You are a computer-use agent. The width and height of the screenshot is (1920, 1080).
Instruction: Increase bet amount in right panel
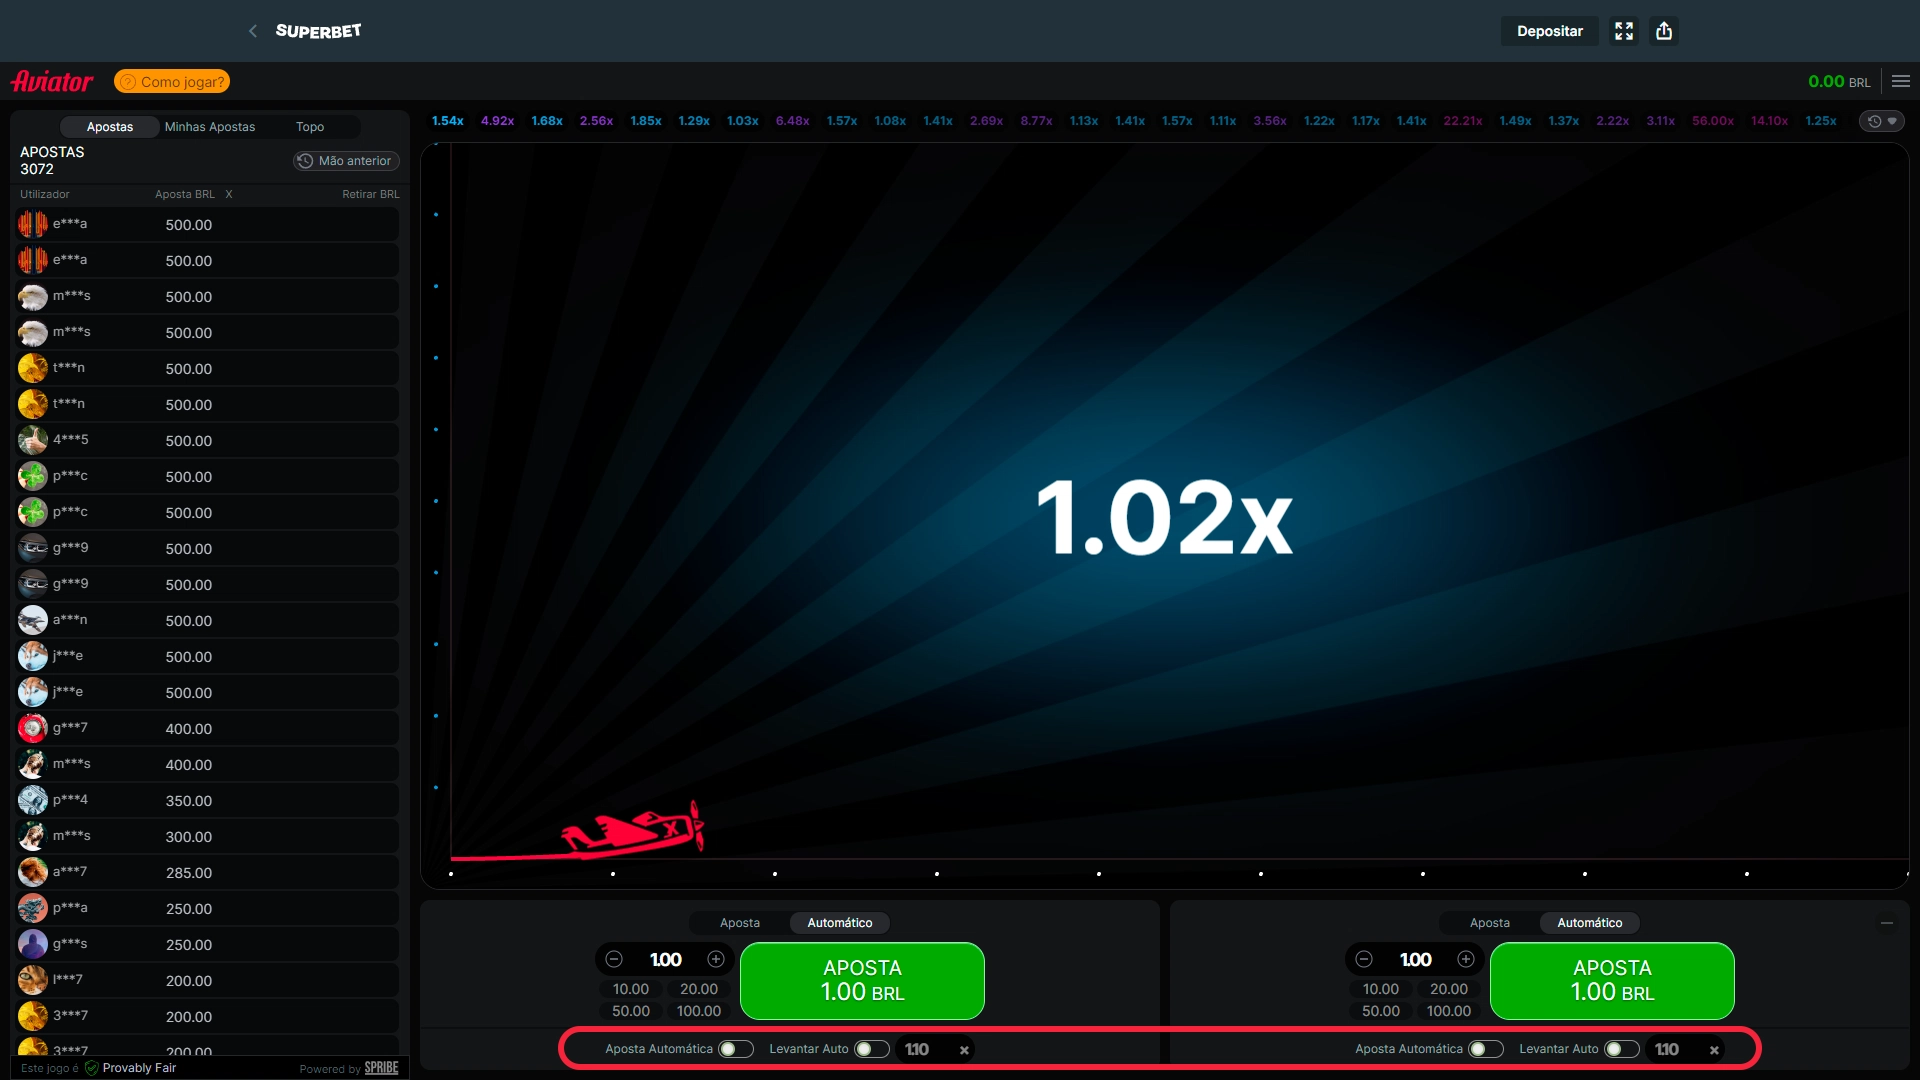click(x=1466, y=959)
